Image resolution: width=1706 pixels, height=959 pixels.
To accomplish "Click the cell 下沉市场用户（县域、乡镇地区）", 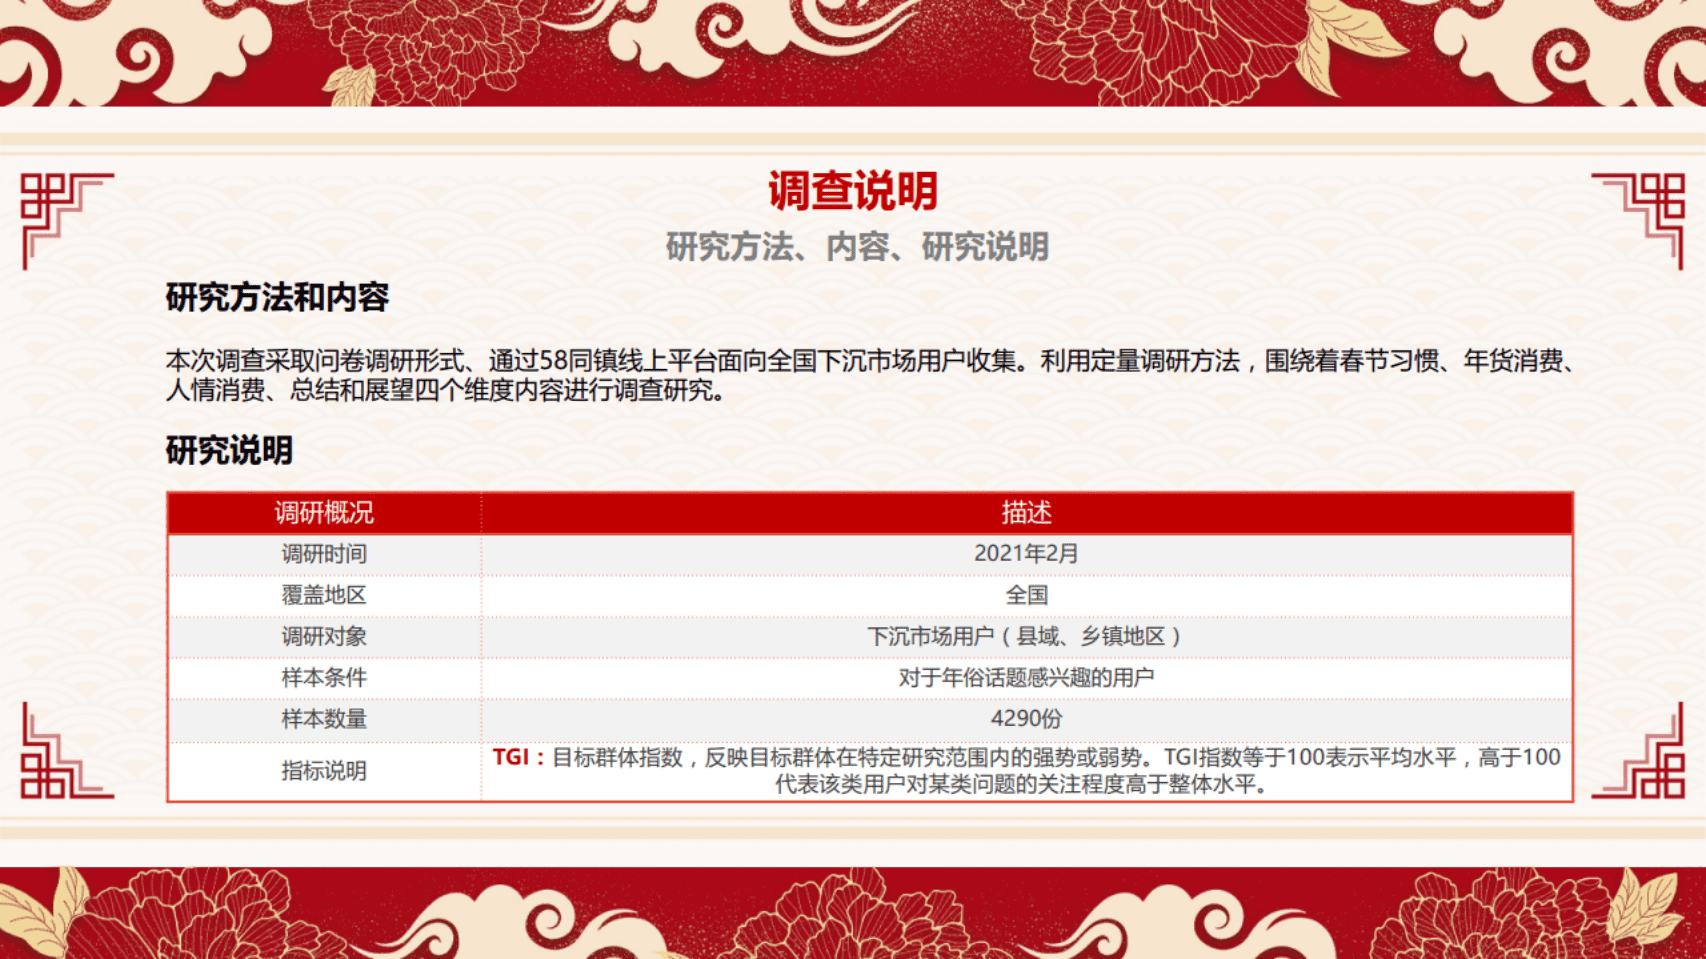I will [x=1025, y=636].
